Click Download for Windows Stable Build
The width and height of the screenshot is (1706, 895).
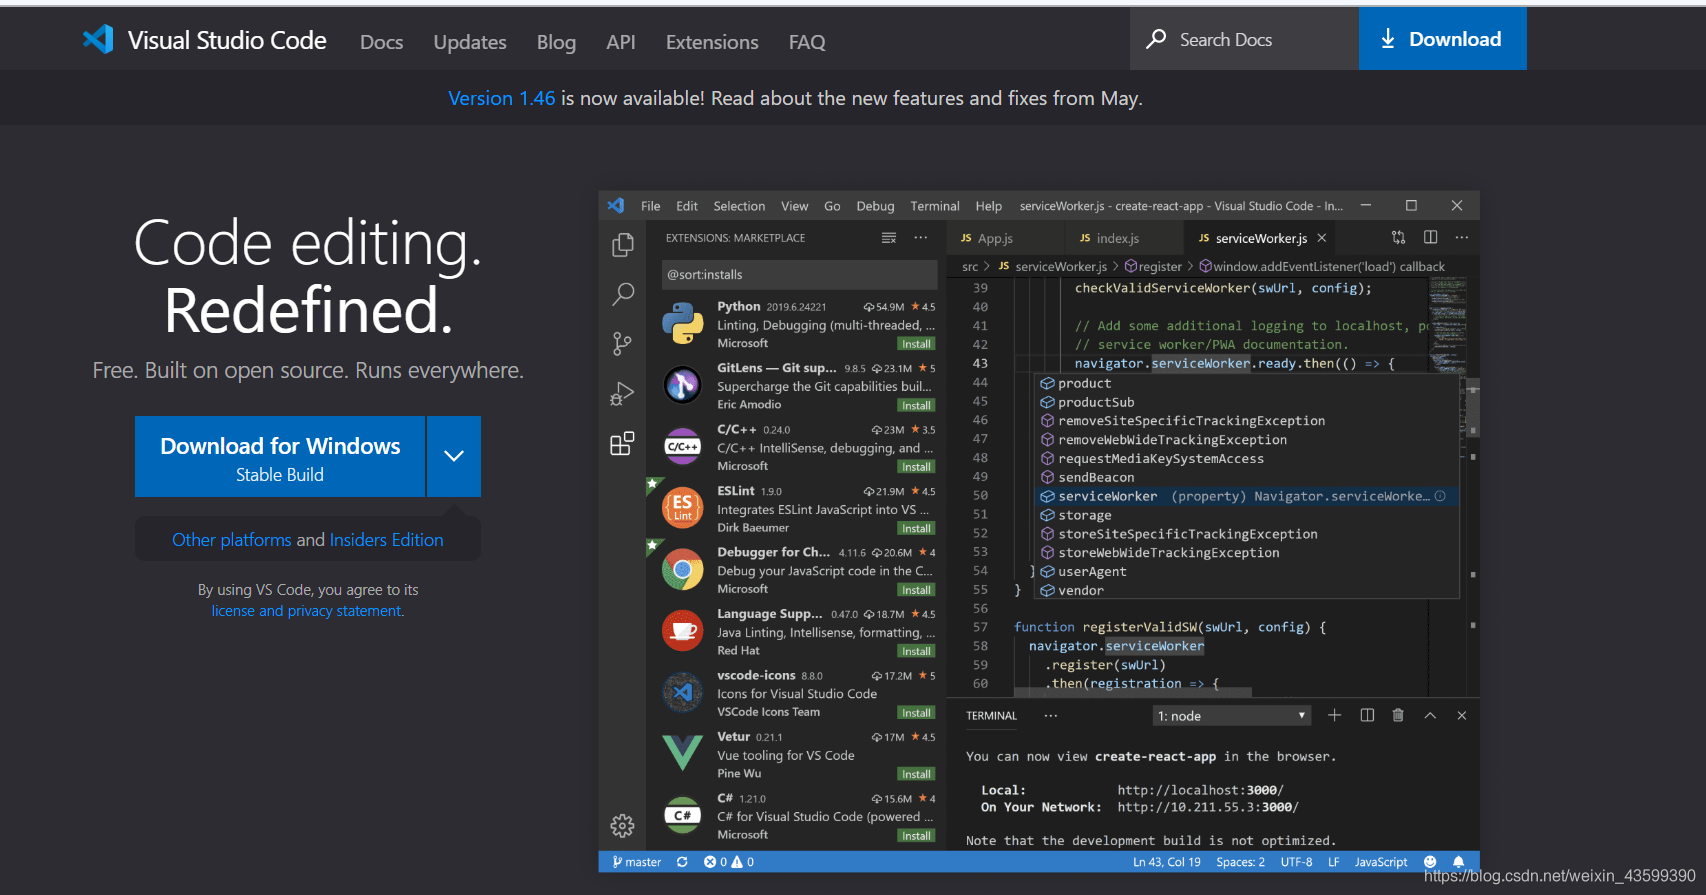[280, 457]
